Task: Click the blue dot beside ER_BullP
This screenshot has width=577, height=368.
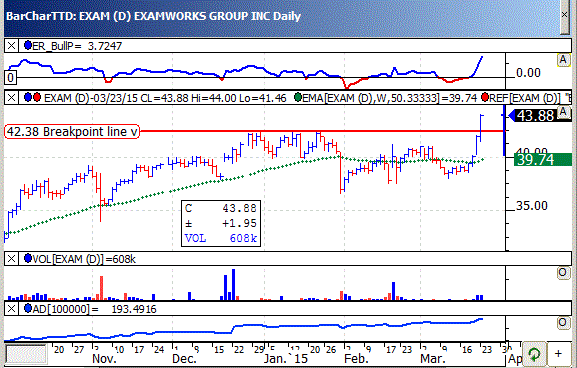Action: point(28,45)
